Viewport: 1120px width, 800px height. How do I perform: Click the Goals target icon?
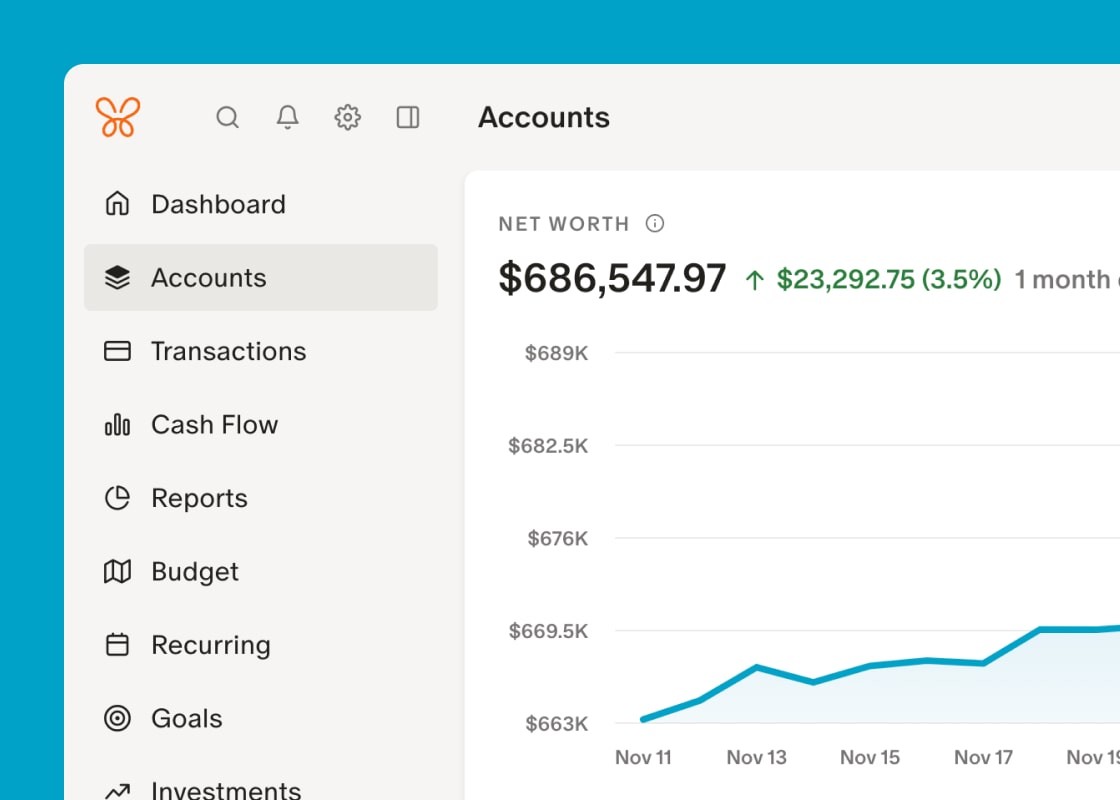click(x=117, y=718)
